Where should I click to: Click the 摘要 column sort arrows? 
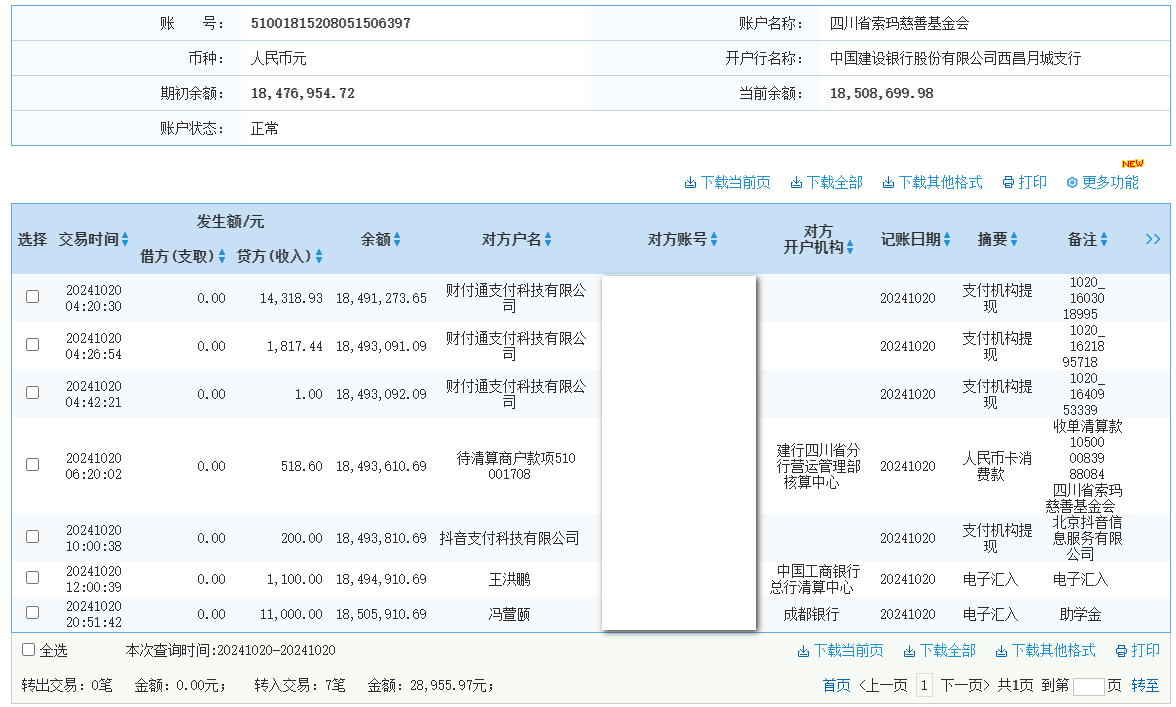1013,239
